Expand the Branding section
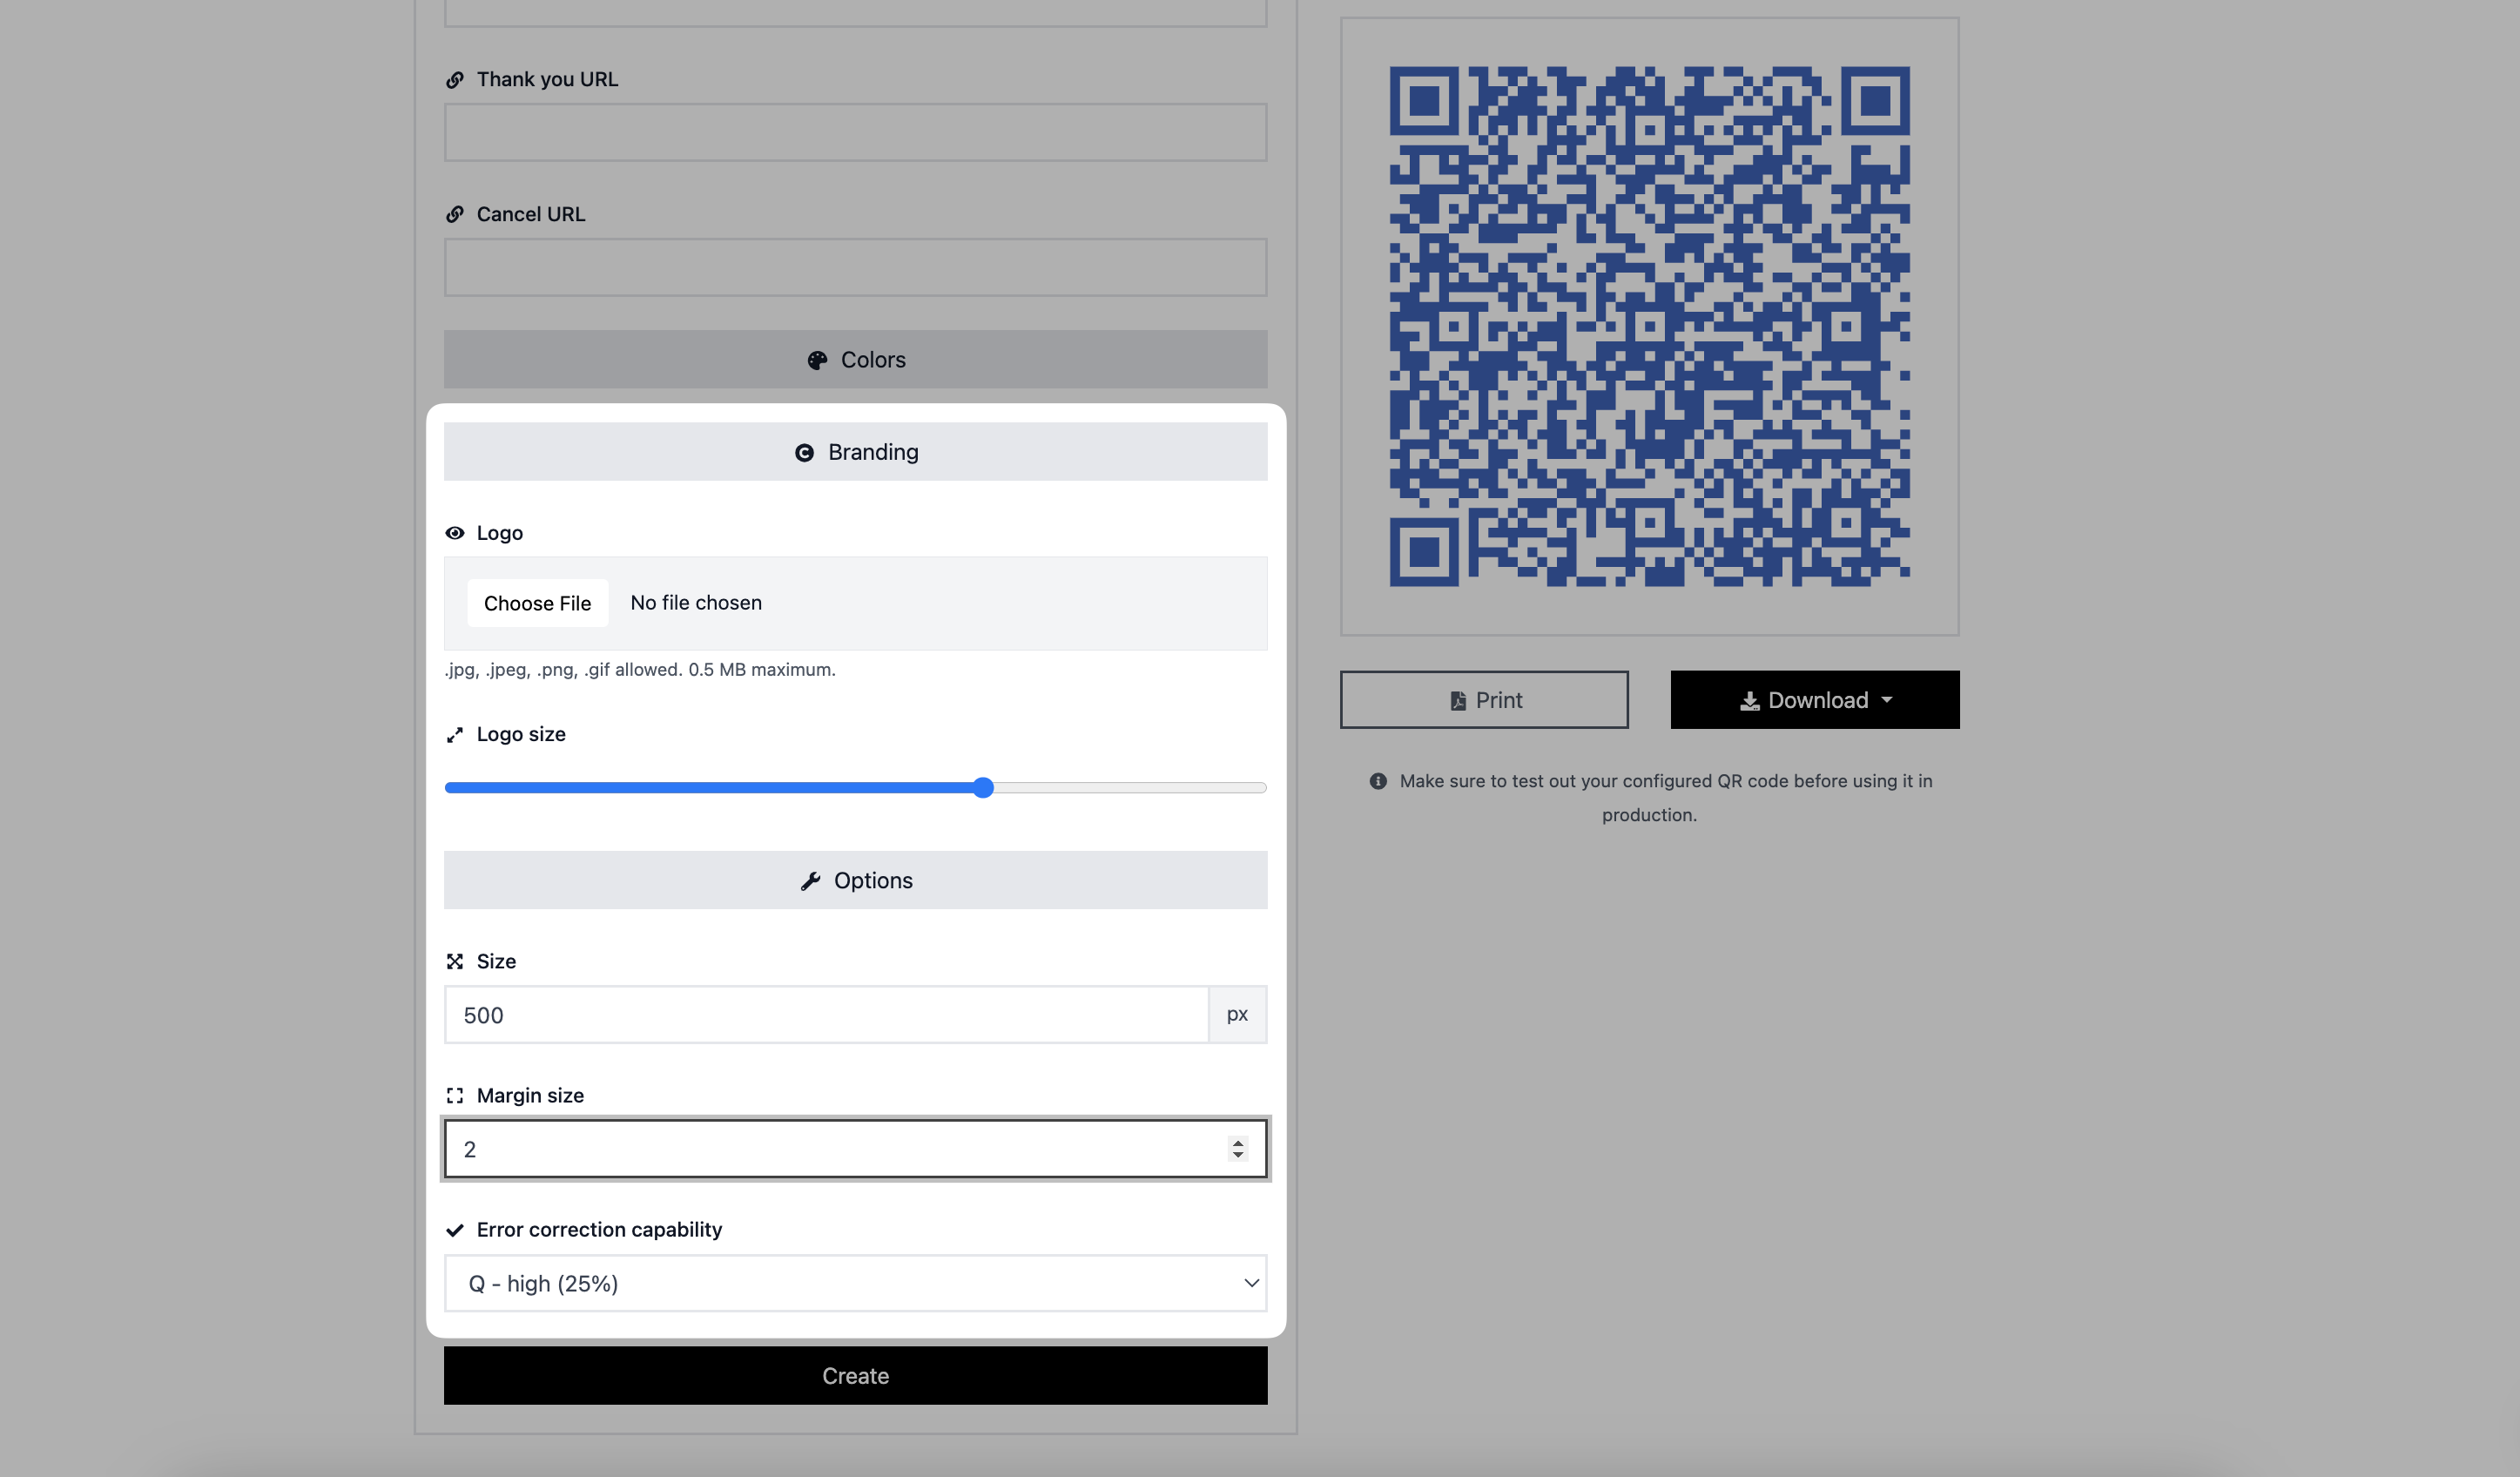The width and height of the screenshot is (2520, 1477). (x=856, y=452)
